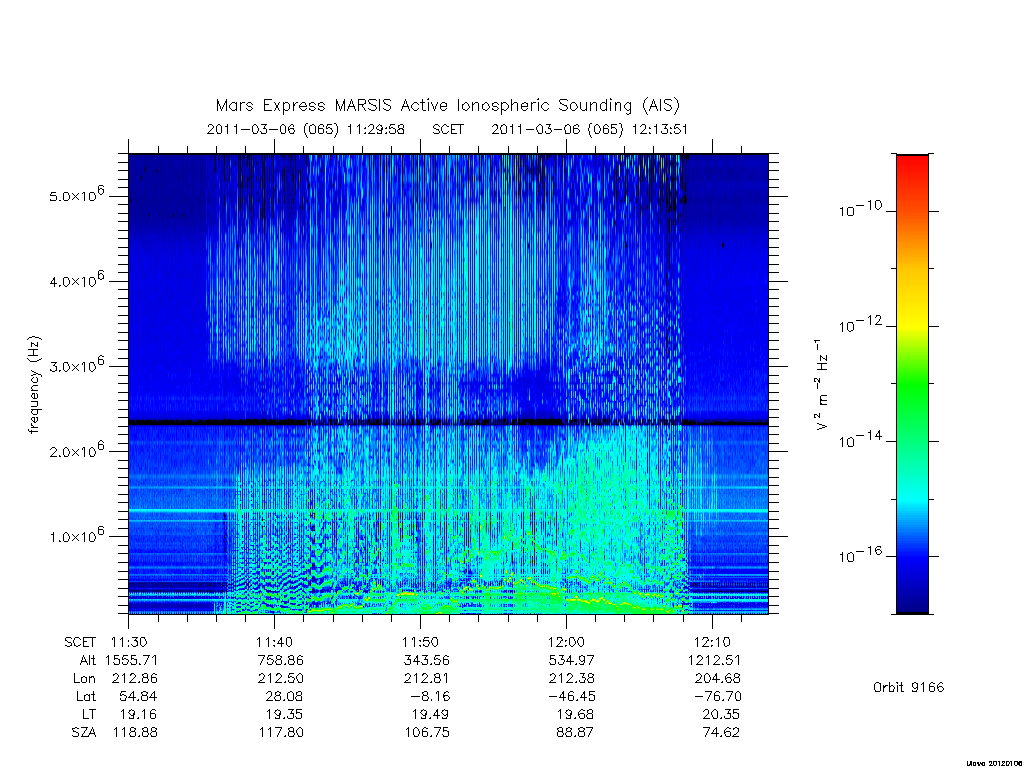This screenshot has width=1024, height=768.
Task: Click the Lat row label
Action: [x=86, y=696]
